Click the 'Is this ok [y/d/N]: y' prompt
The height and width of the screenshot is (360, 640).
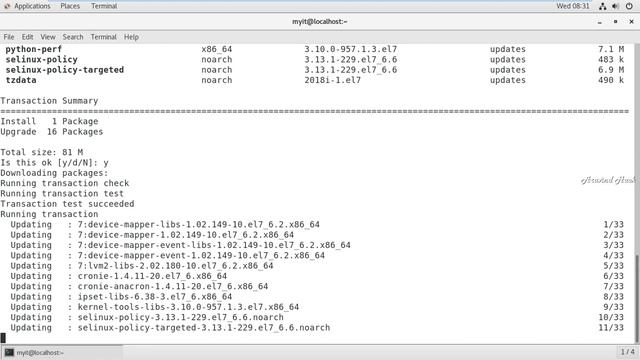pyautogui.click(x=55, y=163)
